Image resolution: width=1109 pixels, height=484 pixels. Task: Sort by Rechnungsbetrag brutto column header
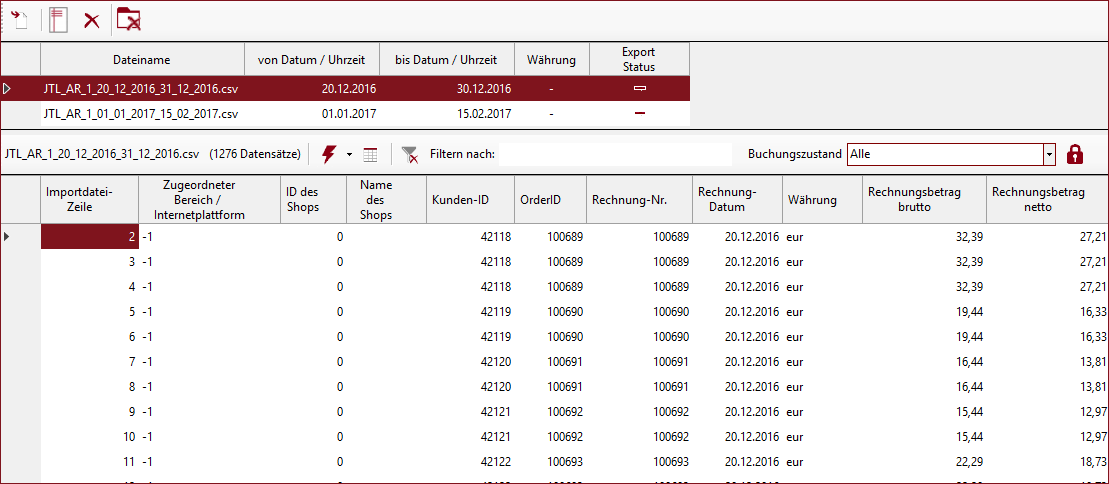(923, 200)
